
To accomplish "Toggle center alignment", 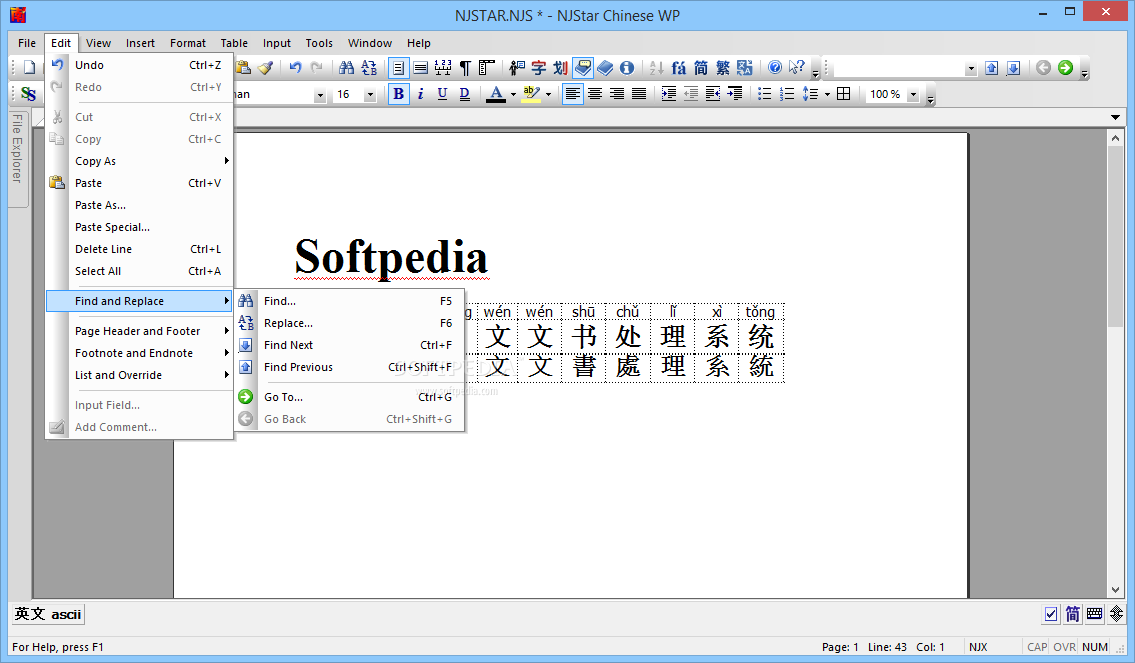I will point(595,94).
